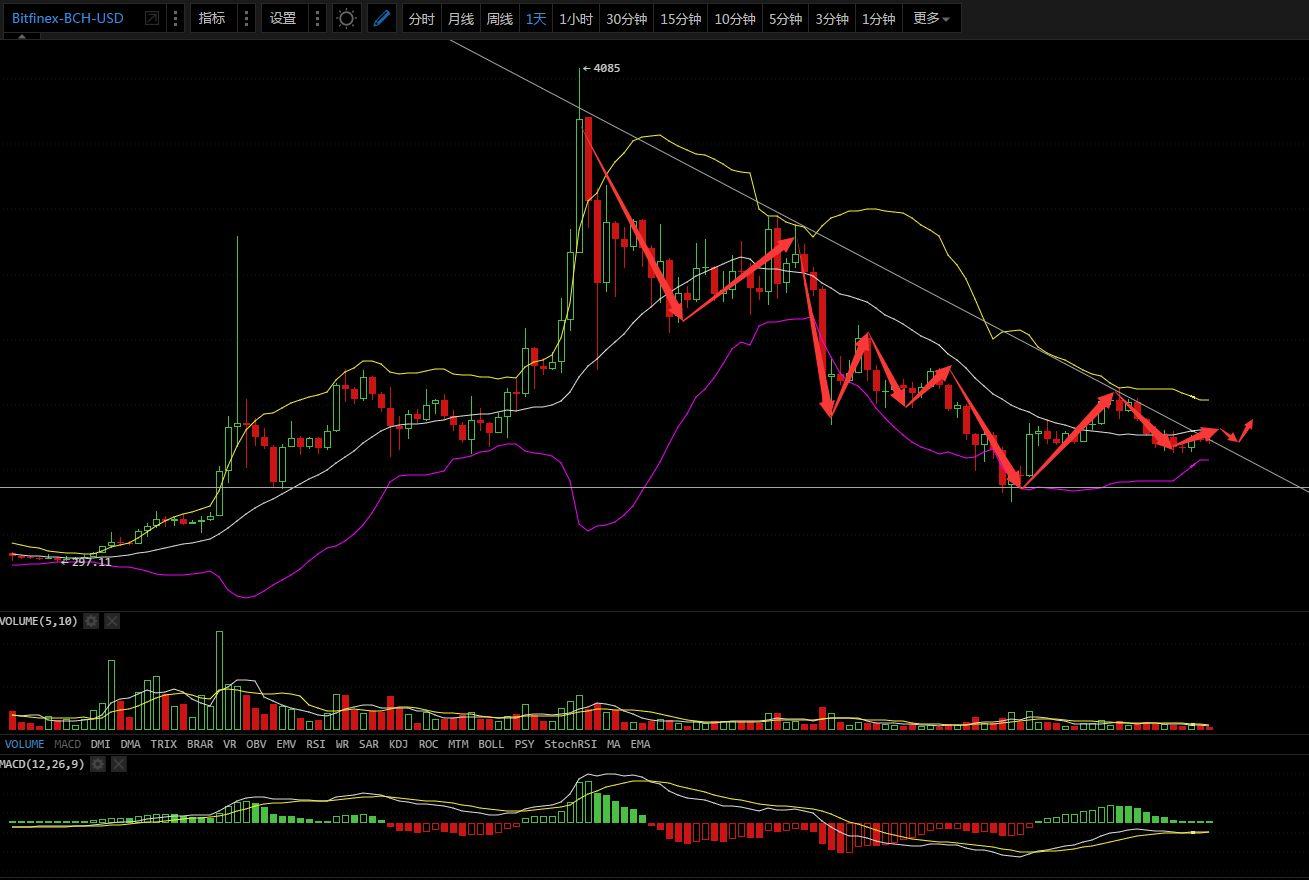Select MACD in indicator list
1309x880 pixels.
pyautogui.click(x=68, y=744)
